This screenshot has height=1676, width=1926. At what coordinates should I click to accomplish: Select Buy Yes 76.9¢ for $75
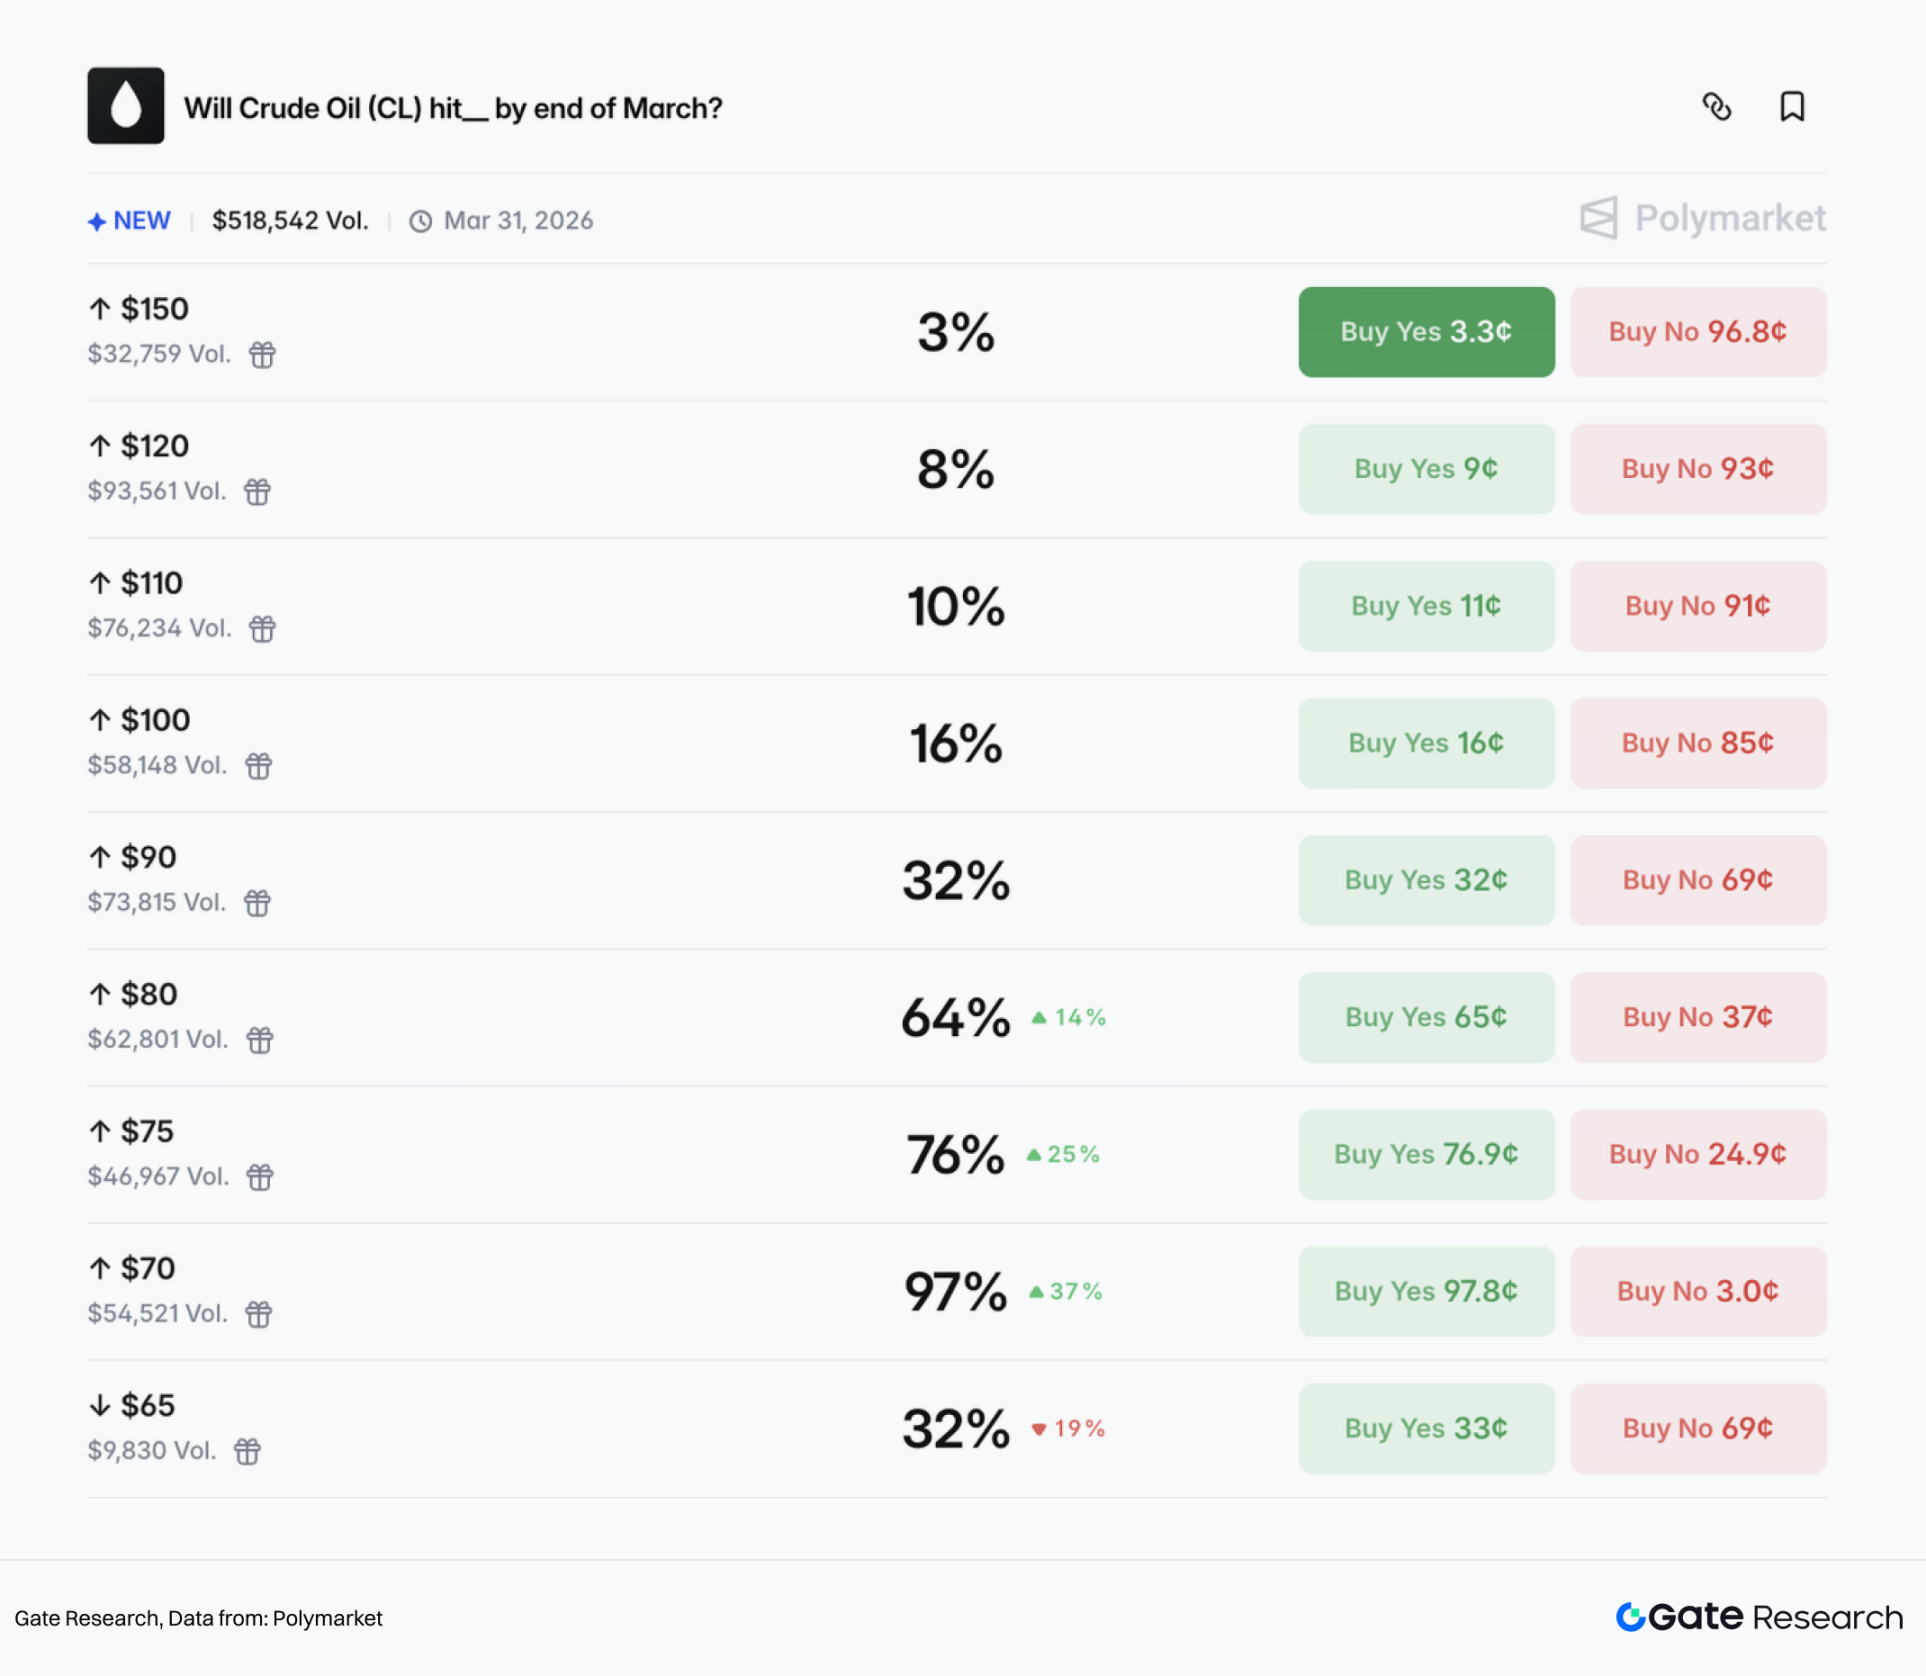pos(1425,1154)
